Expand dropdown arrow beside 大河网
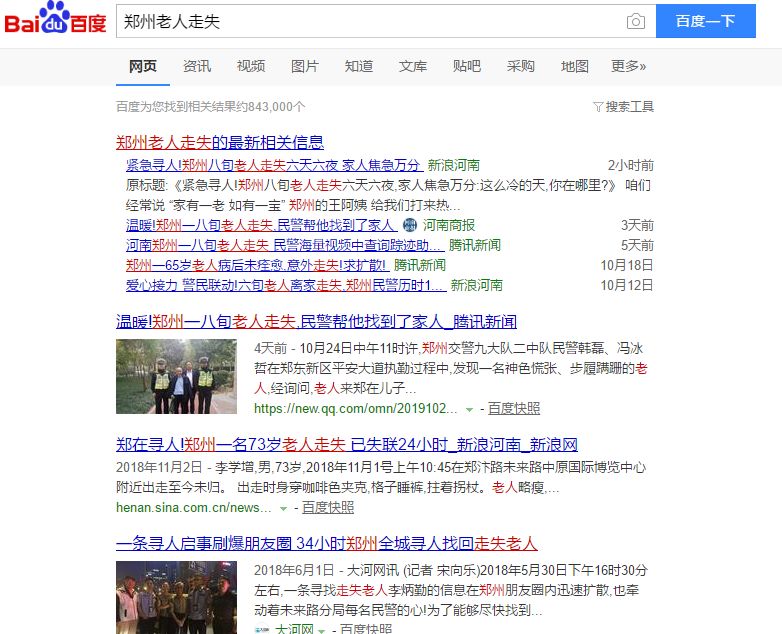Viewport: 782px width, 634px height. 322,631
